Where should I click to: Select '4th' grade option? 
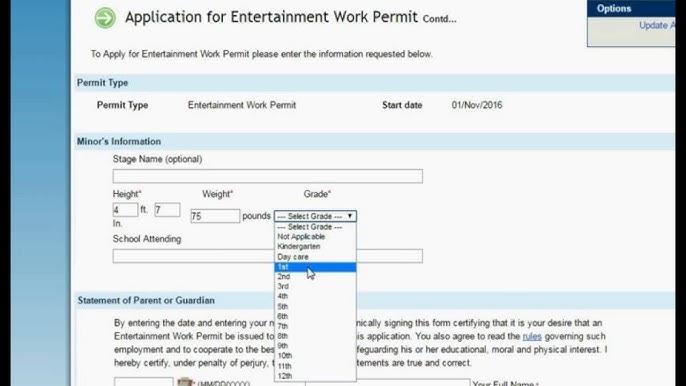315,296
